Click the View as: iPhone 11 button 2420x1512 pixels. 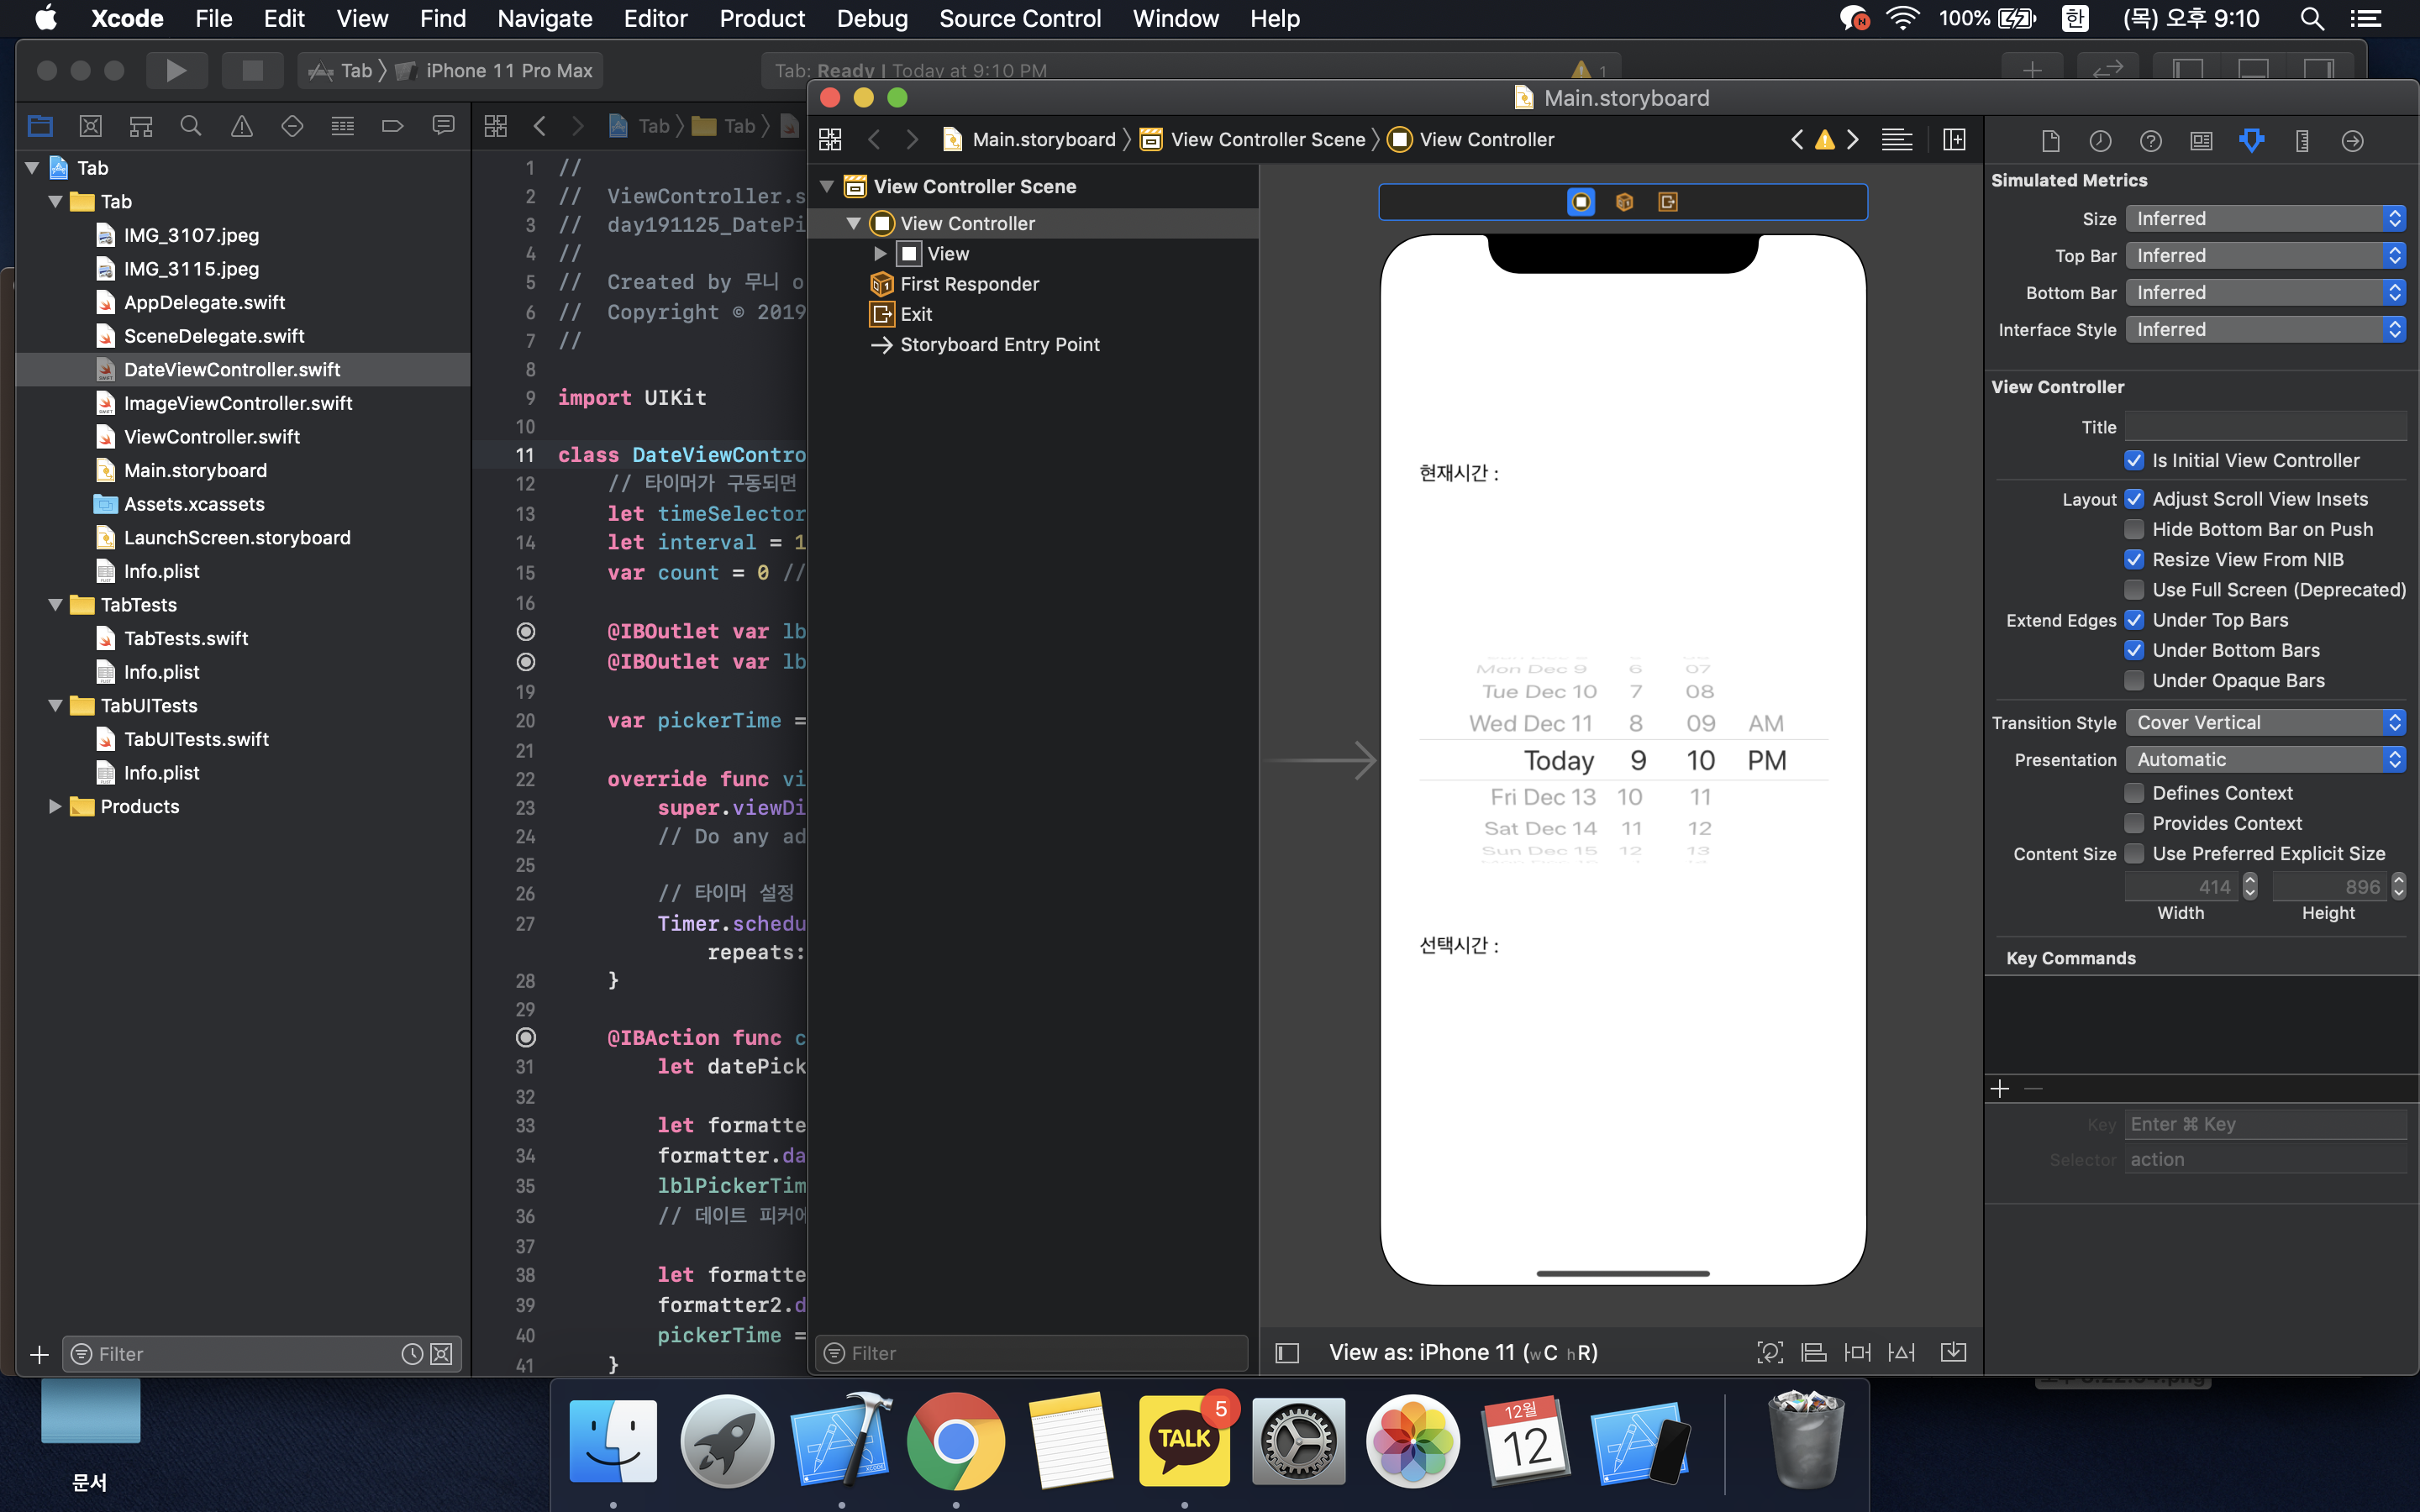click(x=1462, y=1352)
